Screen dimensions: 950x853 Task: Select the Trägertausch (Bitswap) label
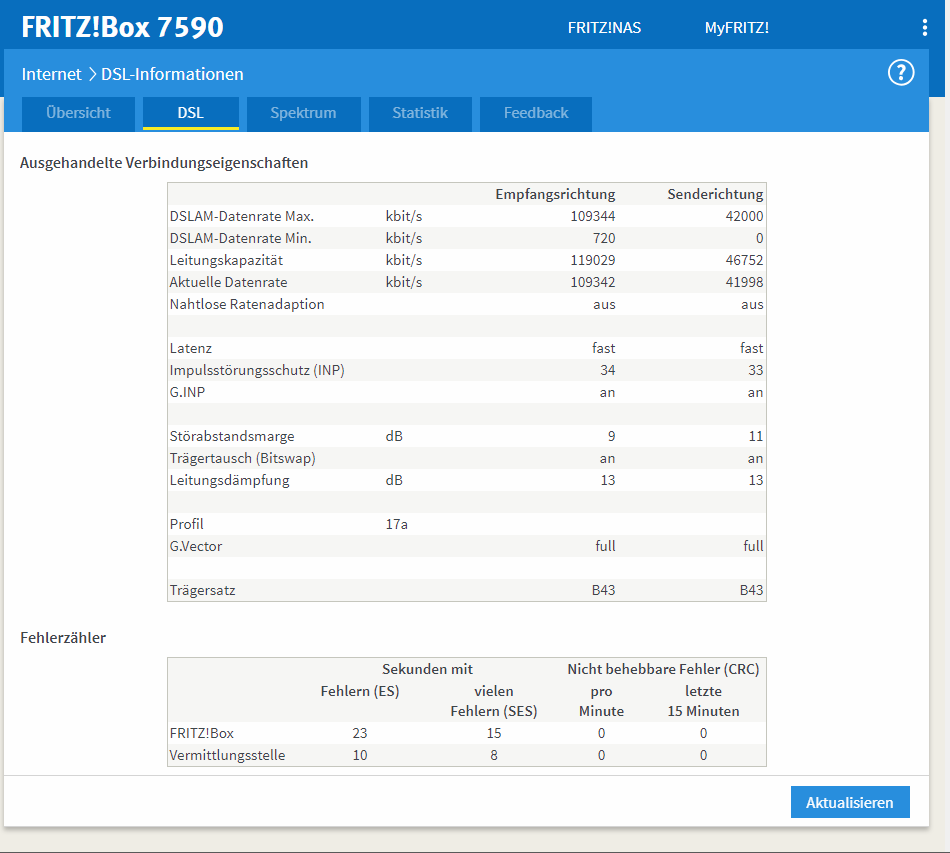pos(242,459)
